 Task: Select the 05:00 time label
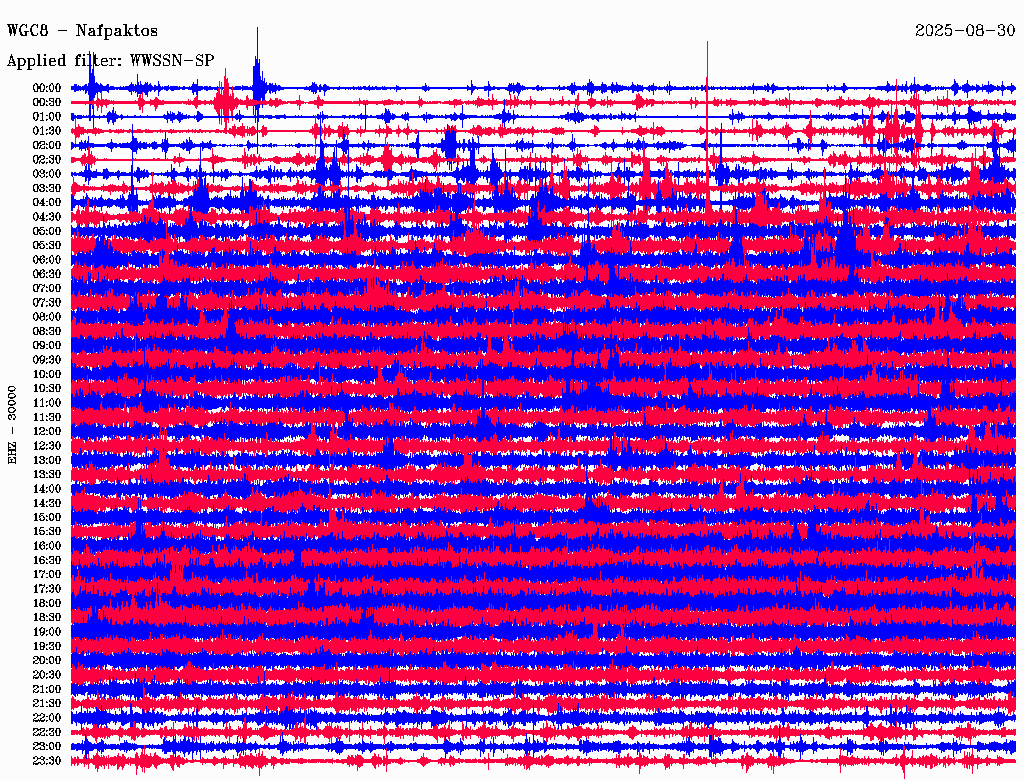click(x=47, y=231)
